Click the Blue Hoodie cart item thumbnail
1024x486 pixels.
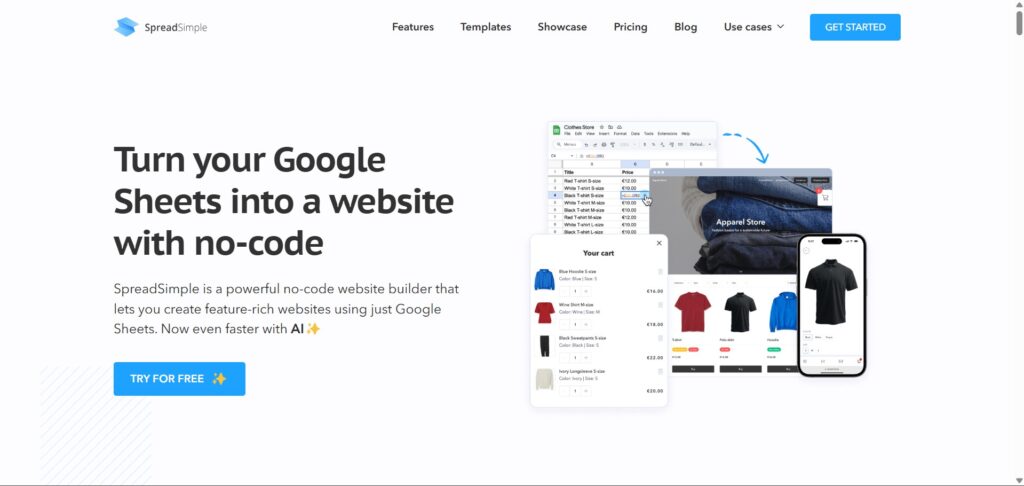(544, 280)
